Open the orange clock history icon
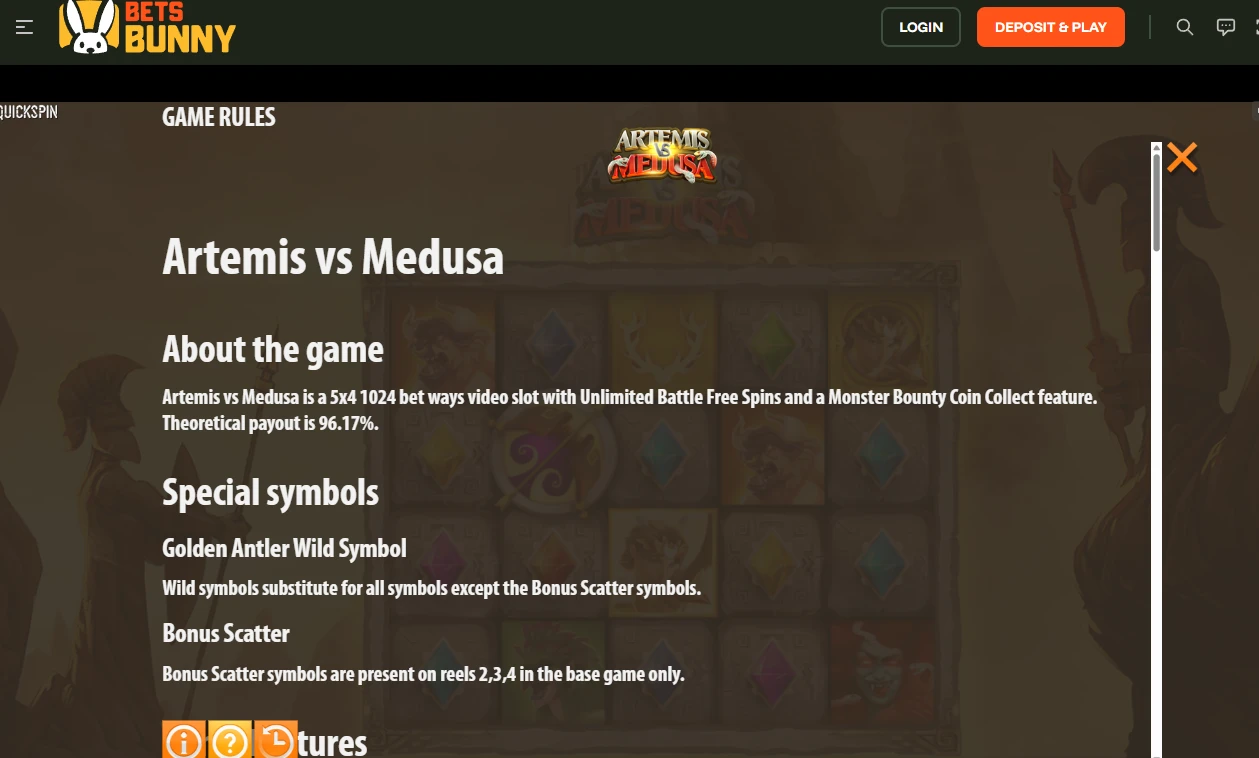 pos(275,741)
